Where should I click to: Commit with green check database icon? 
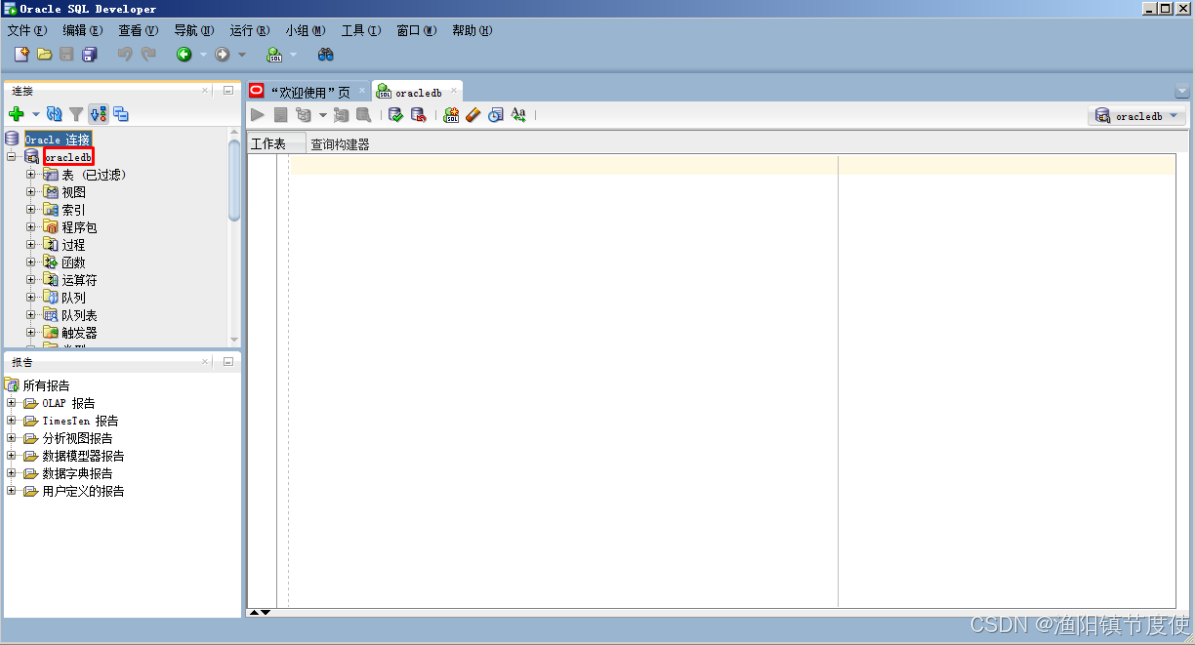[395, 114]
